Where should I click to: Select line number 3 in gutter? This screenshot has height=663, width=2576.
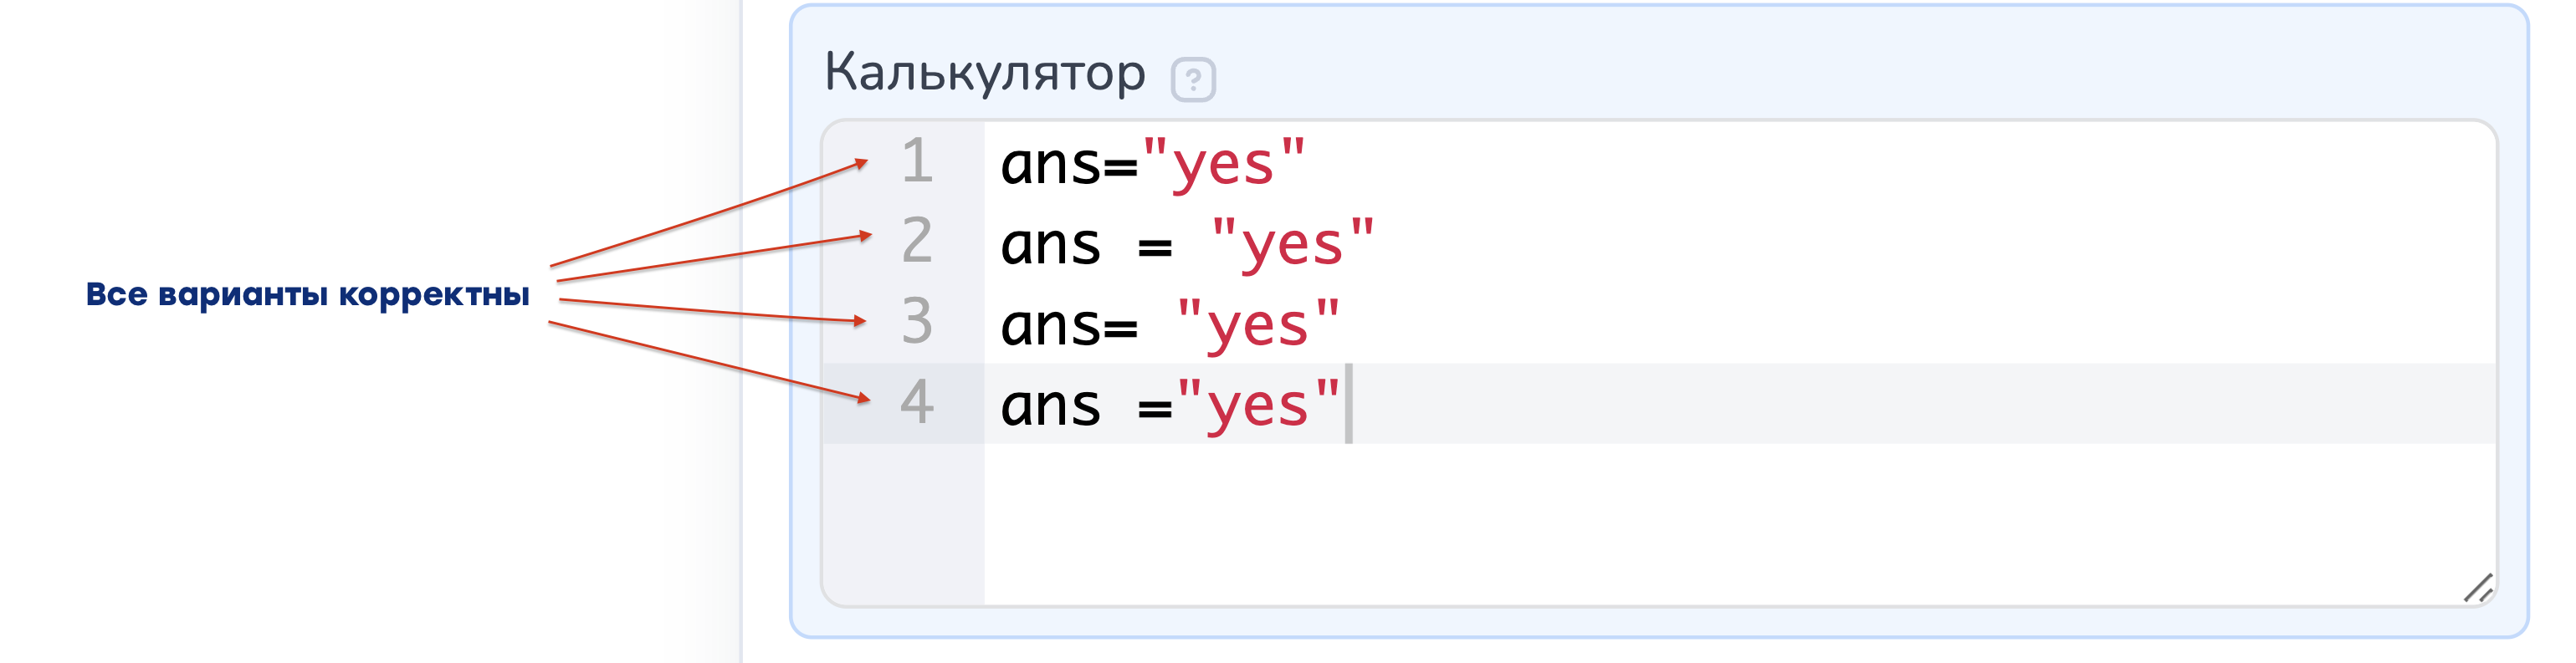917,322
